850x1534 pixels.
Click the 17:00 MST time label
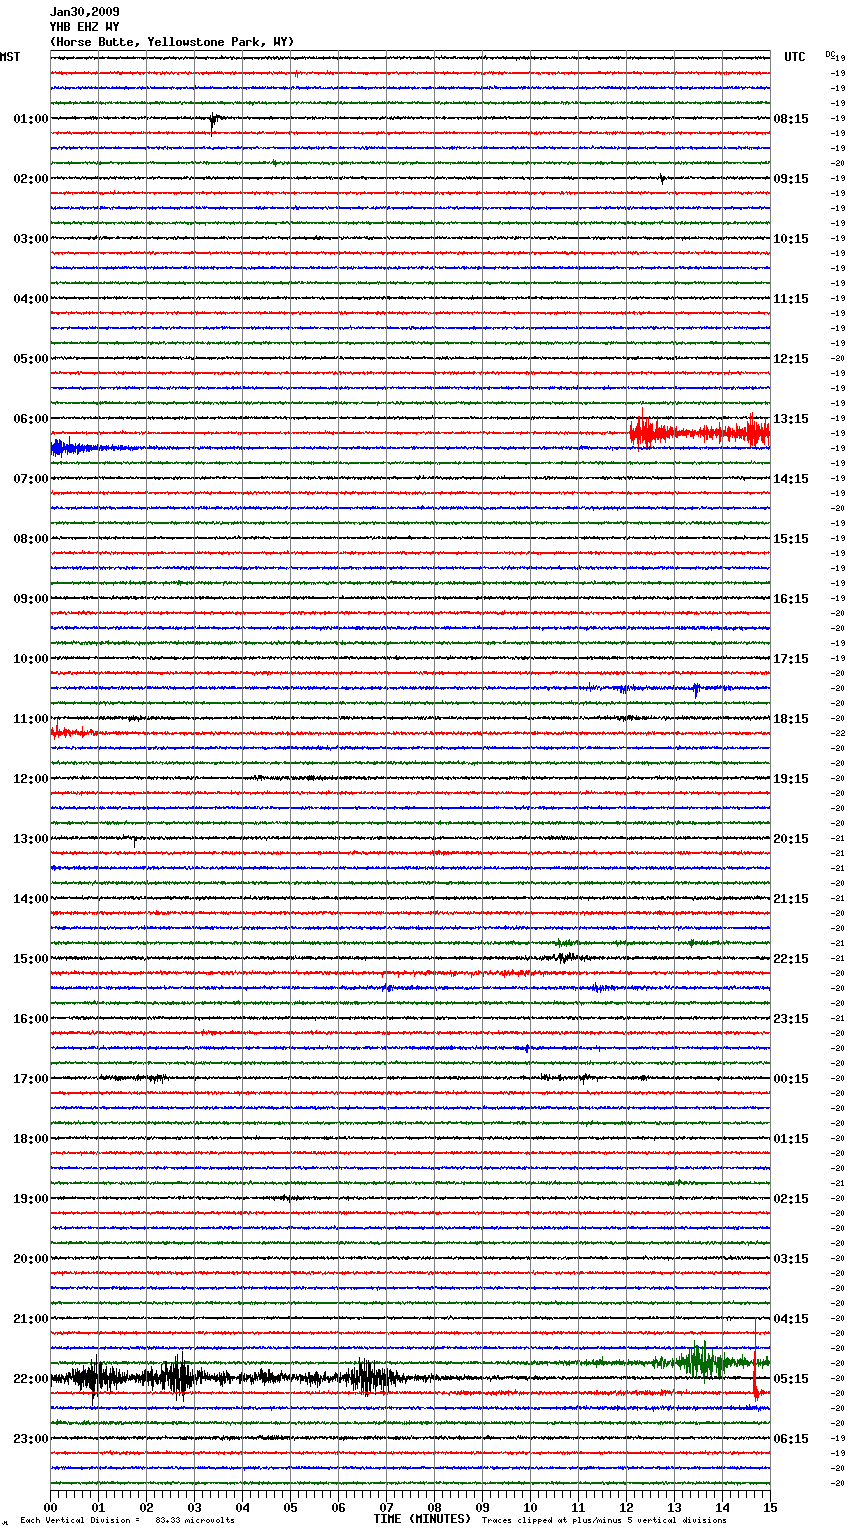pyautogui.click(x=31, y=1079)
